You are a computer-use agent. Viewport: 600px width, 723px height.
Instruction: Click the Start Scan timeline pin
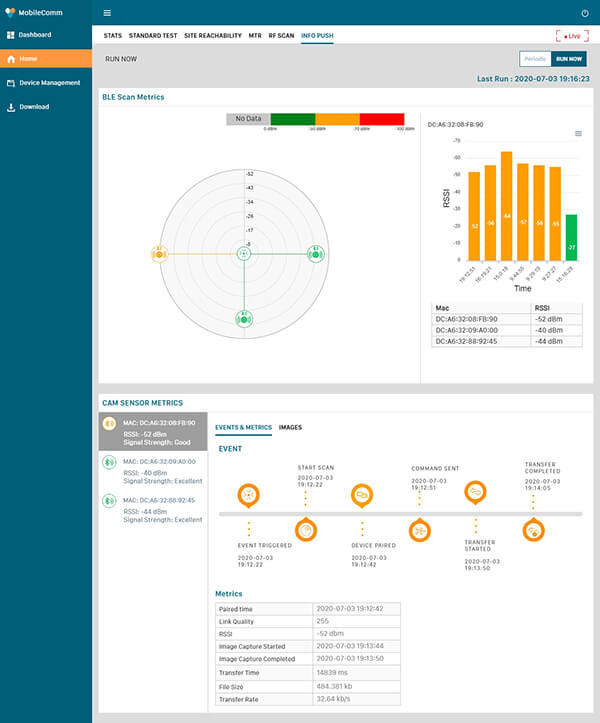coord(306,530)
